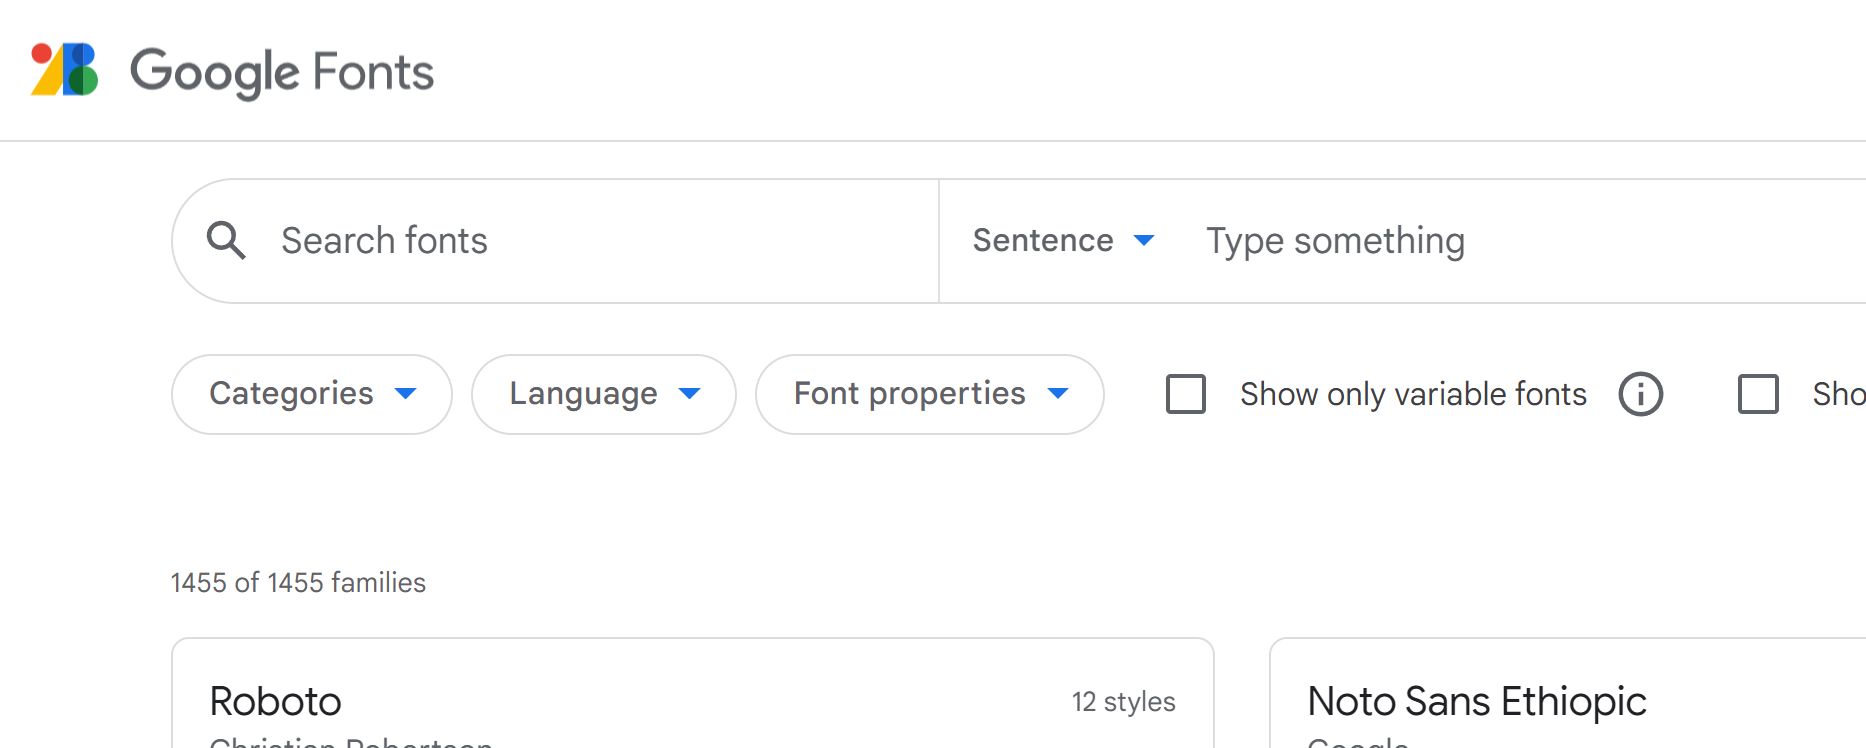Click the blue caret in Font properties
The height and width of the screenshot is (748, 1866).
1058,394
